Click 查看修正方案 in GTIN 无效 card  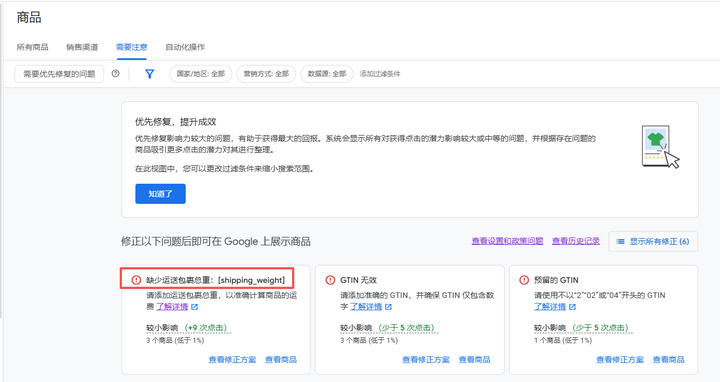pyautogui.click(x=426, y=360)
